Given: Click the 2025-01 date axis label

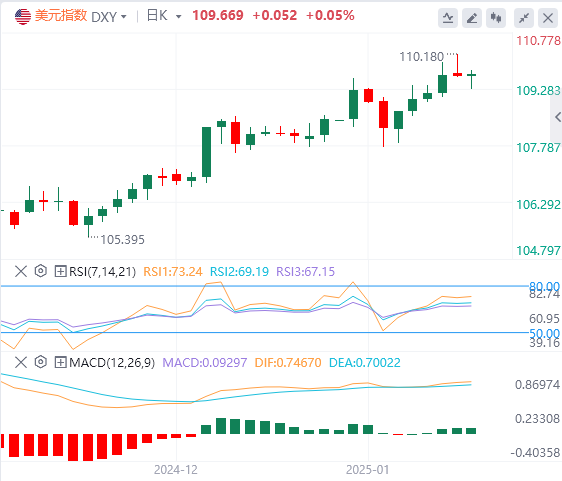Looking at the screenshot, I should pos(367,470).
